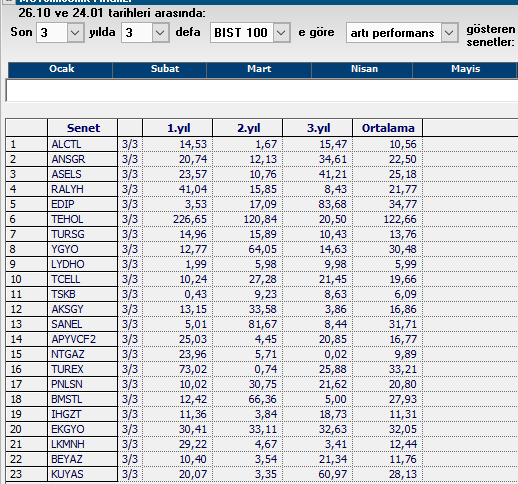The height and width of the screenshot is (484, 518).
Task: Click the empty field below month tabs
Action: point(262,90)
